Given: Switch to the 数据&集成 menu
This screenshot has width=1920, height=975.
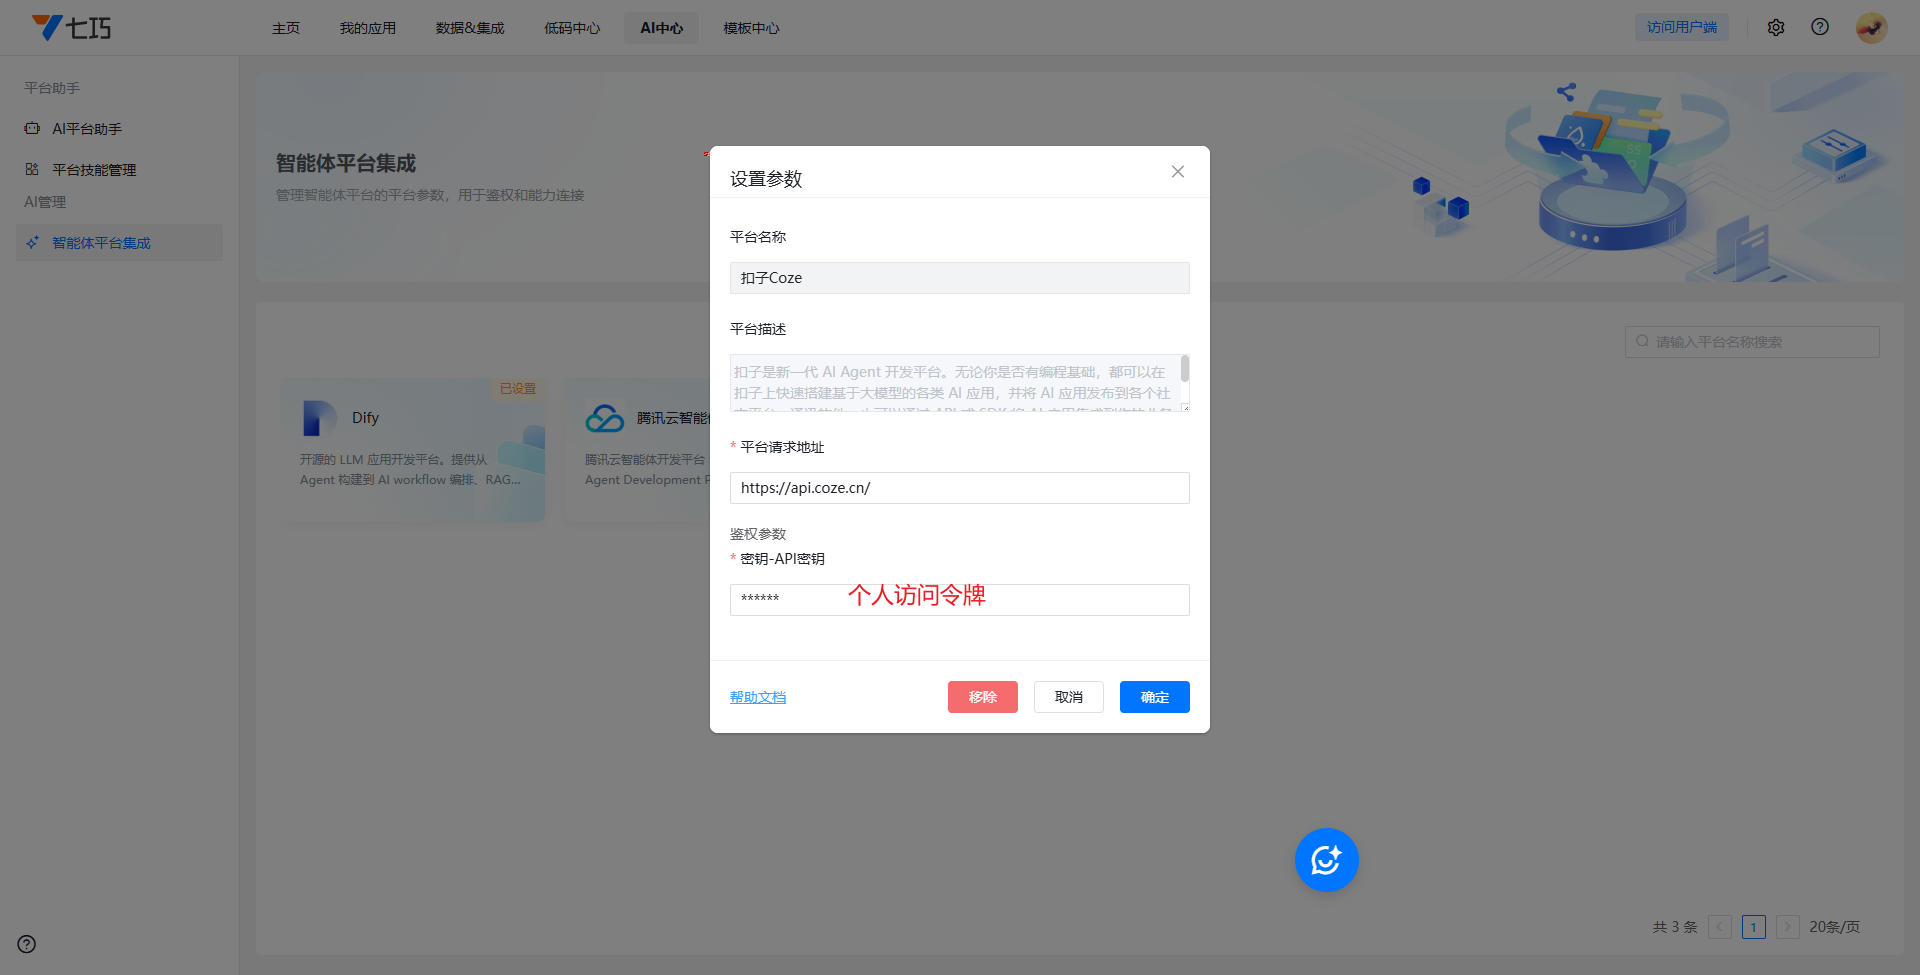Looking at the screenshot, I should pos(470,28).
